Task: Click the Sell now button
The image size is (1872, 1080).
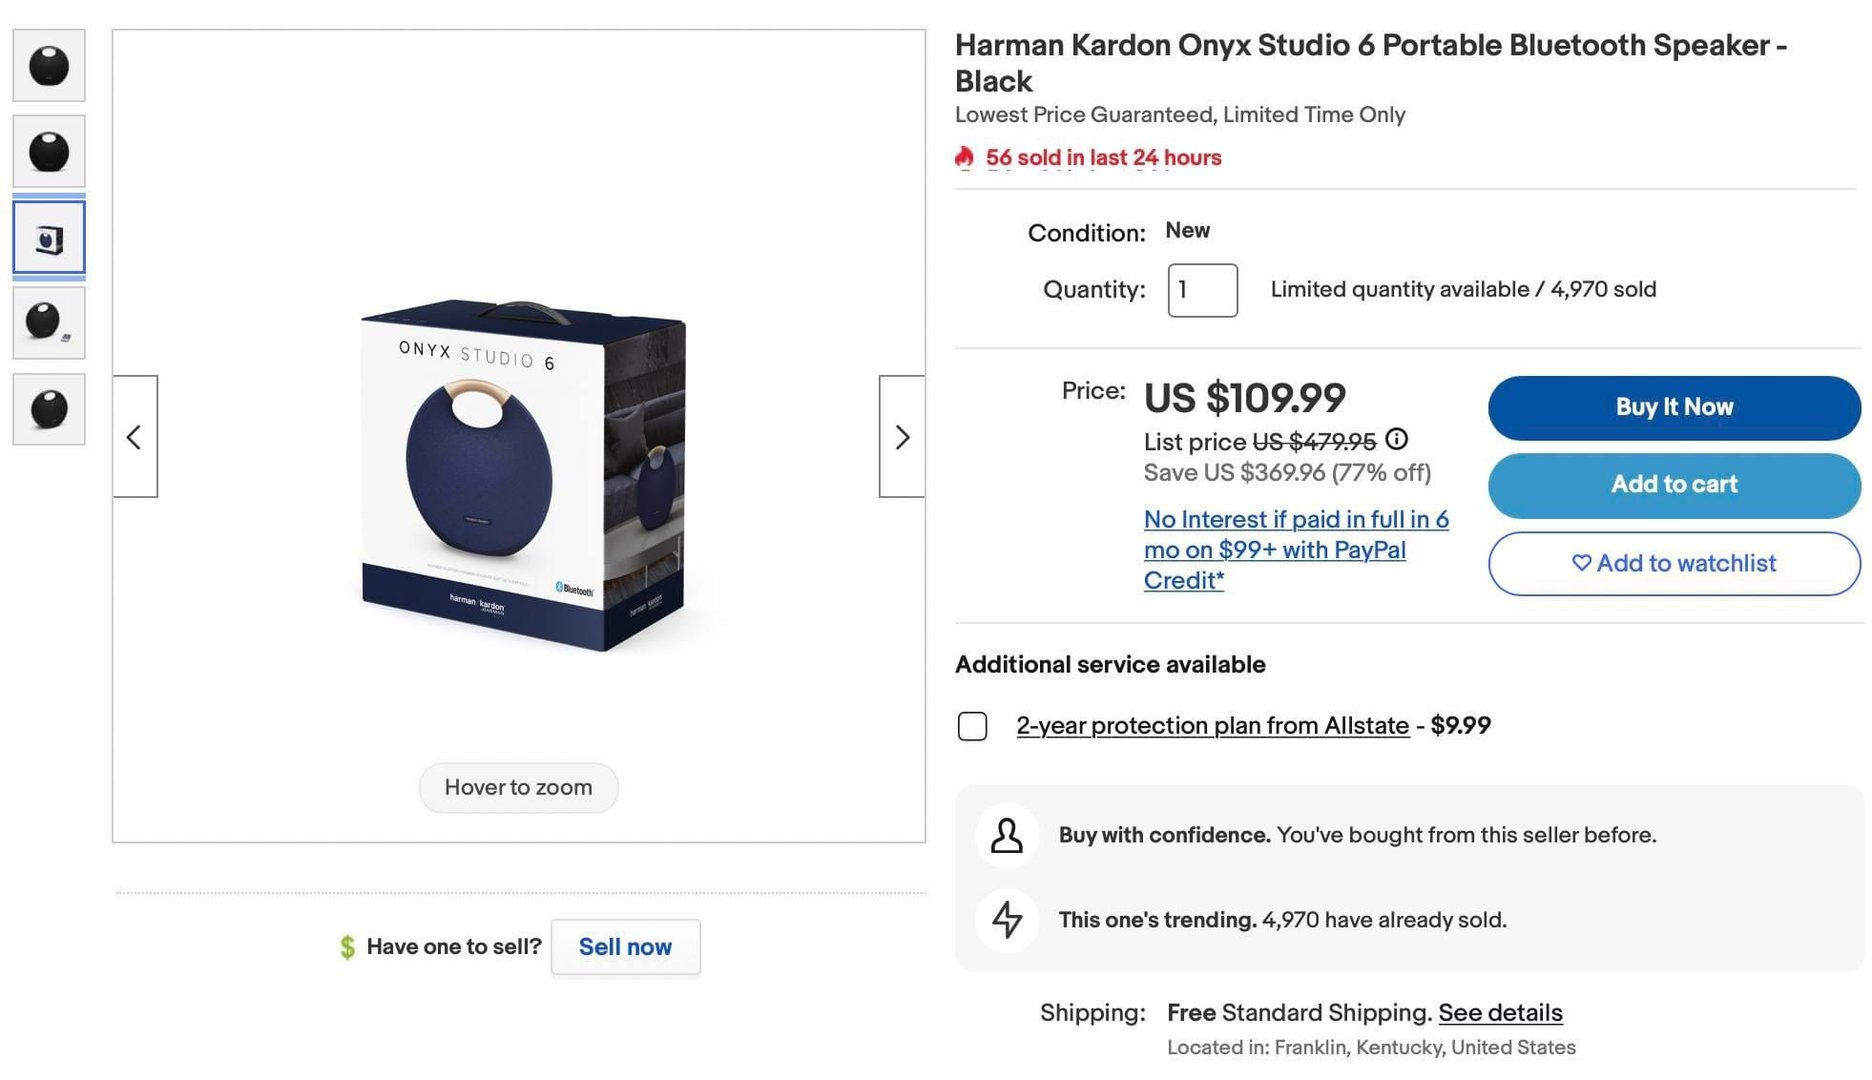Action: click(625, 946)
